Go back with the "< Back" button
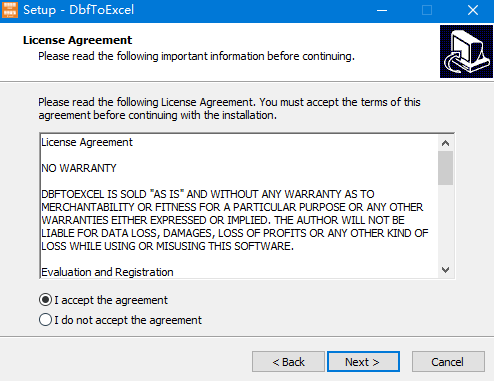Viewport: 494px width, 381px height. coord(288,362)
